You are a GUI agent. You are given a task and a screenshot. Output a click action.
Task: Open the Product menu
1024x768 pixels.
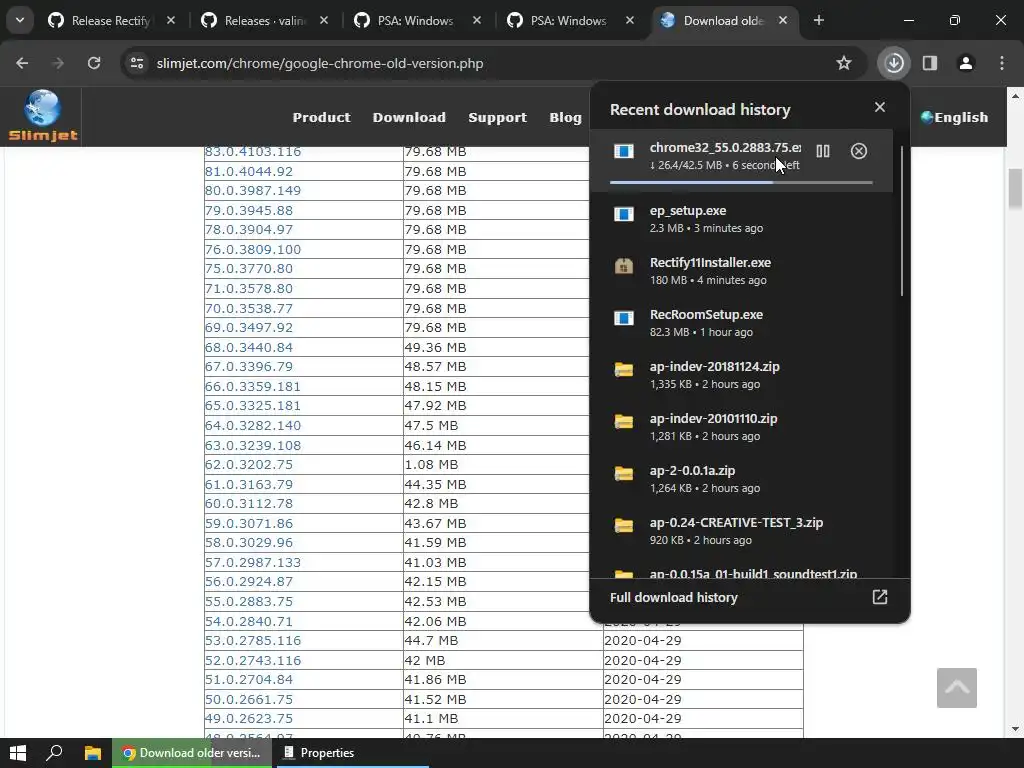pyautogui.click(x=321, y=118)
